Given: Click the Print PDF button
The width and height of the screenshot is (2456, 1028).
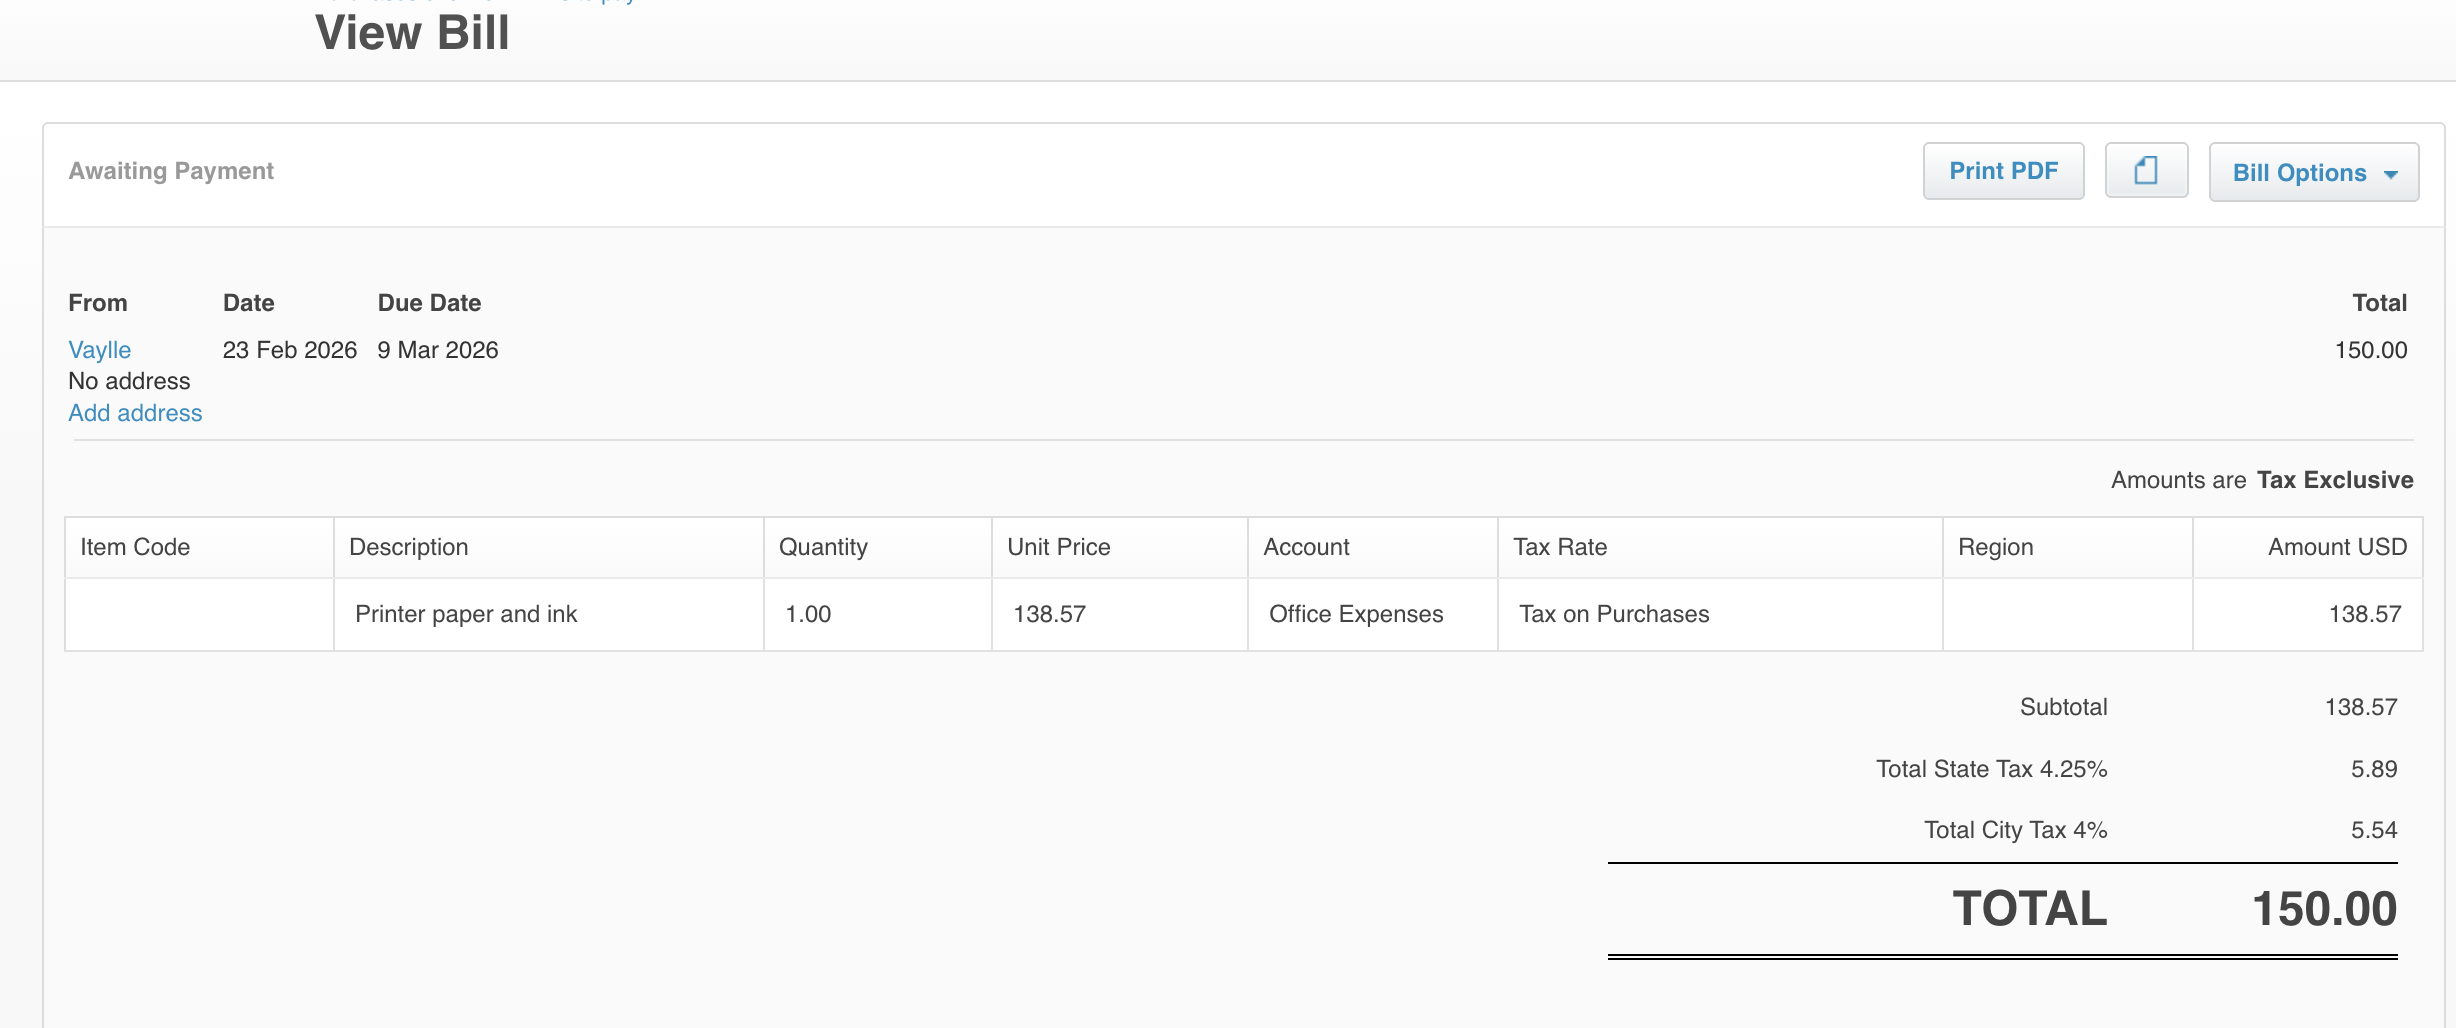Looking at the screenshot, I should (x=2003, y=171).
